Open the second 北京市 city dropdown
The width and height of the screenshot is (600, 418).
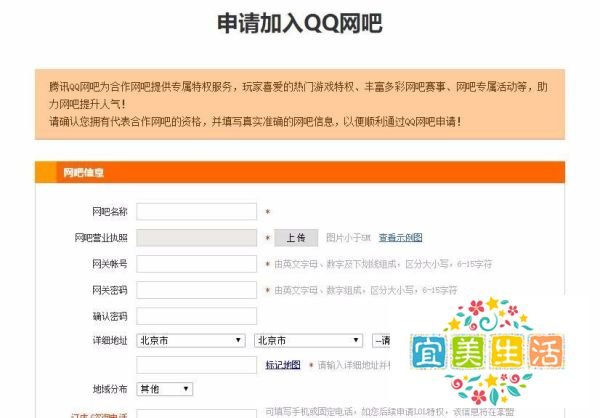click(x=308, y=340)
